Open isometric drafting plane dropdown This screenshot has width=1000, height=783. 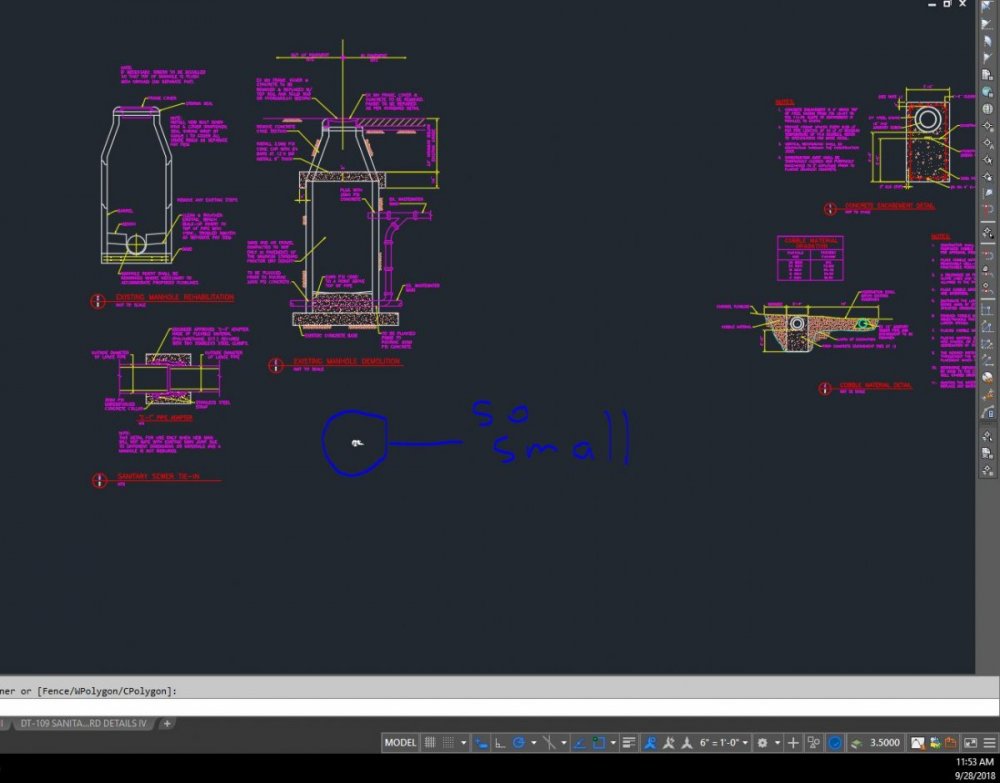click(564, 743)
